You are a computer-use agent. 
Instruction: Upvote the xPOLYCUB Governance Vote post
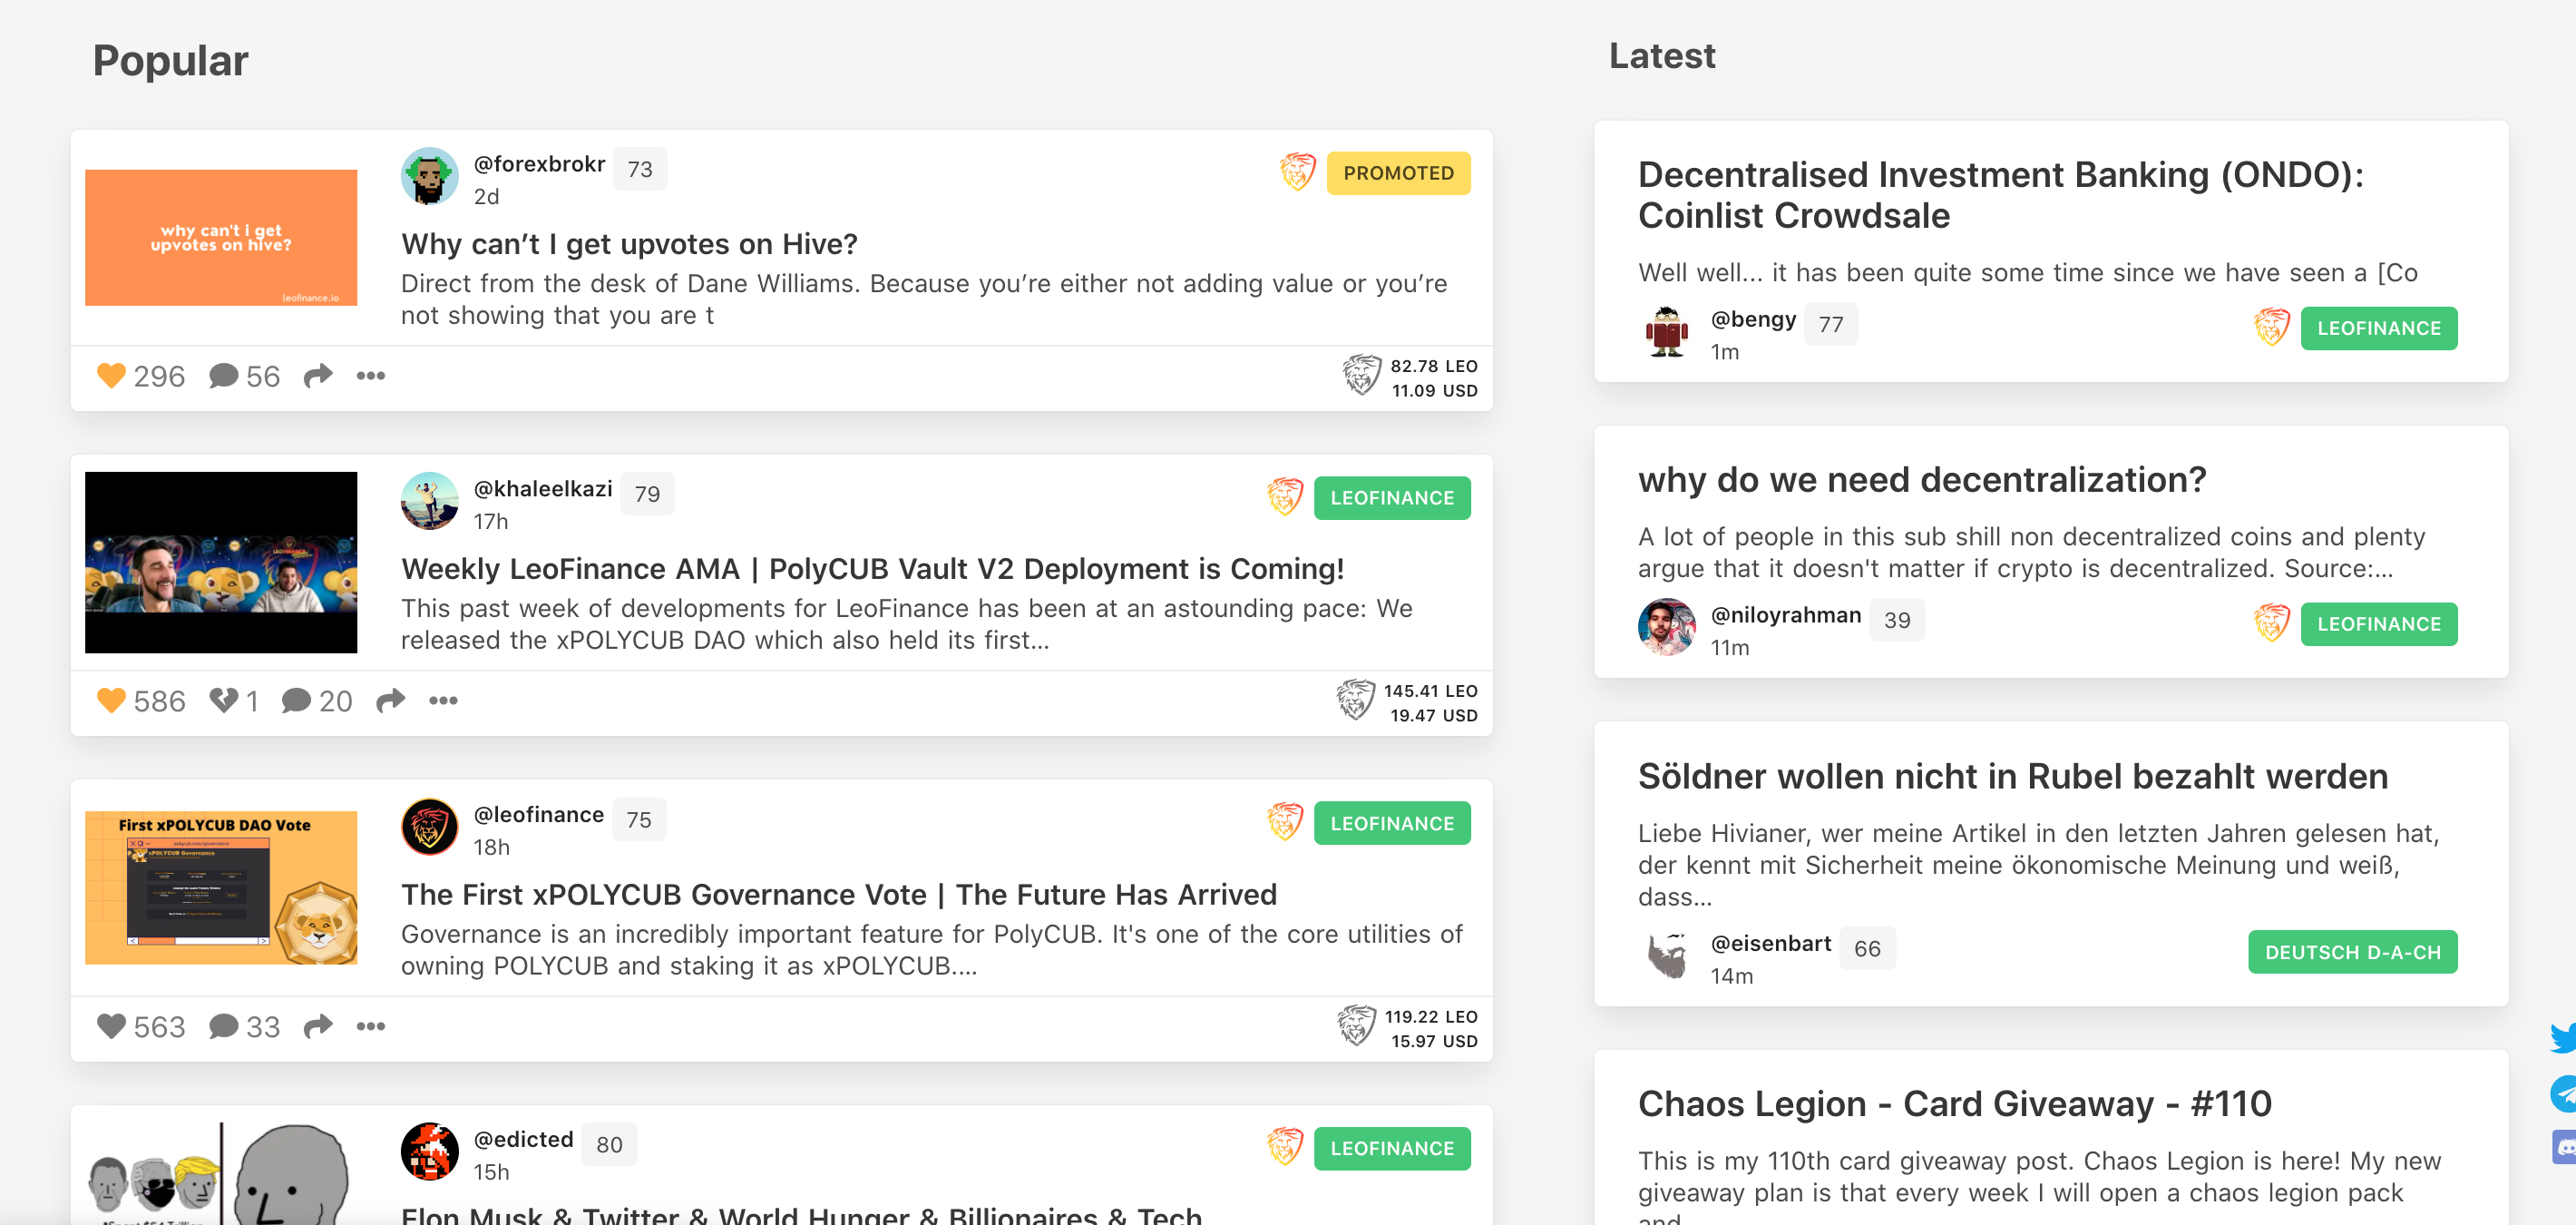click(111, 1027)
